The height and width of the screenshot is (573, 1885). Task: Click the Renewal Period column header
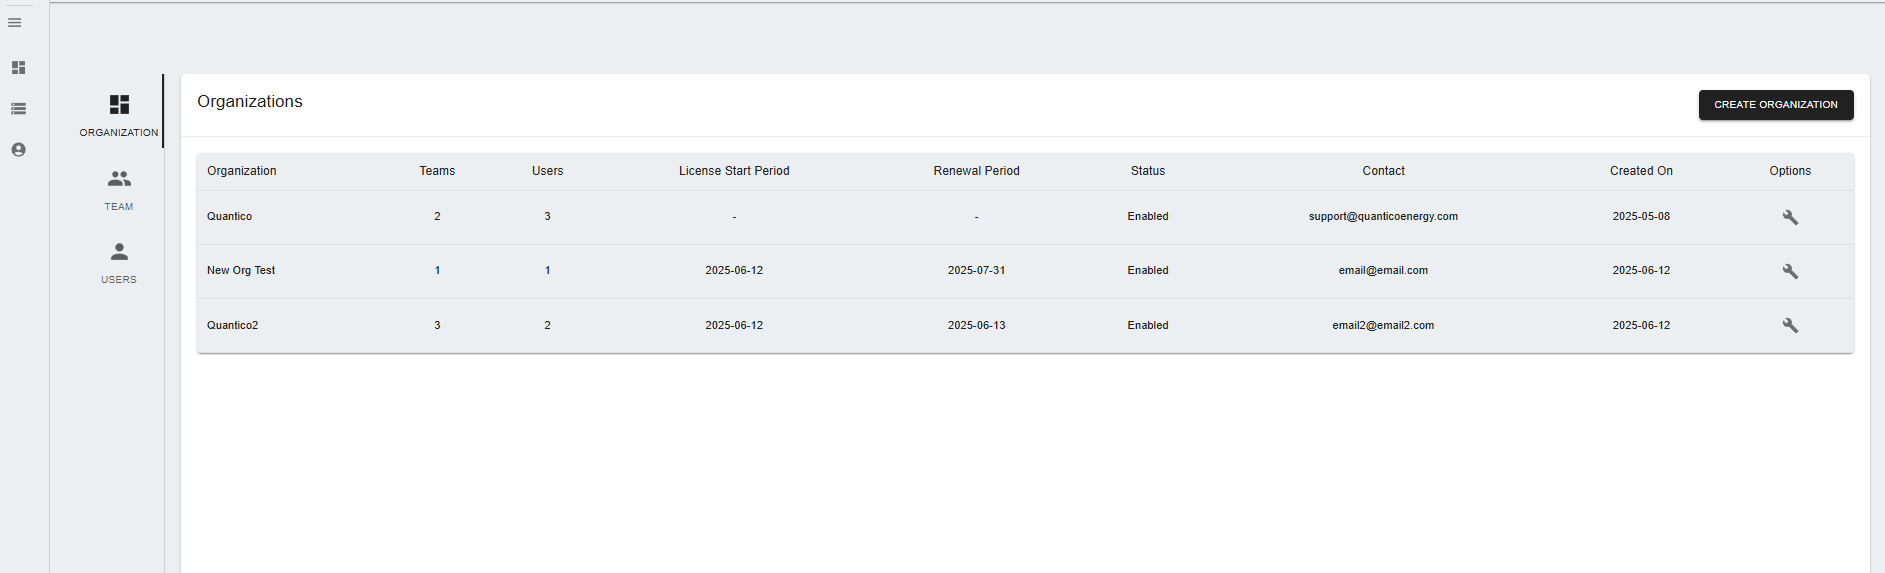point(977,171)
